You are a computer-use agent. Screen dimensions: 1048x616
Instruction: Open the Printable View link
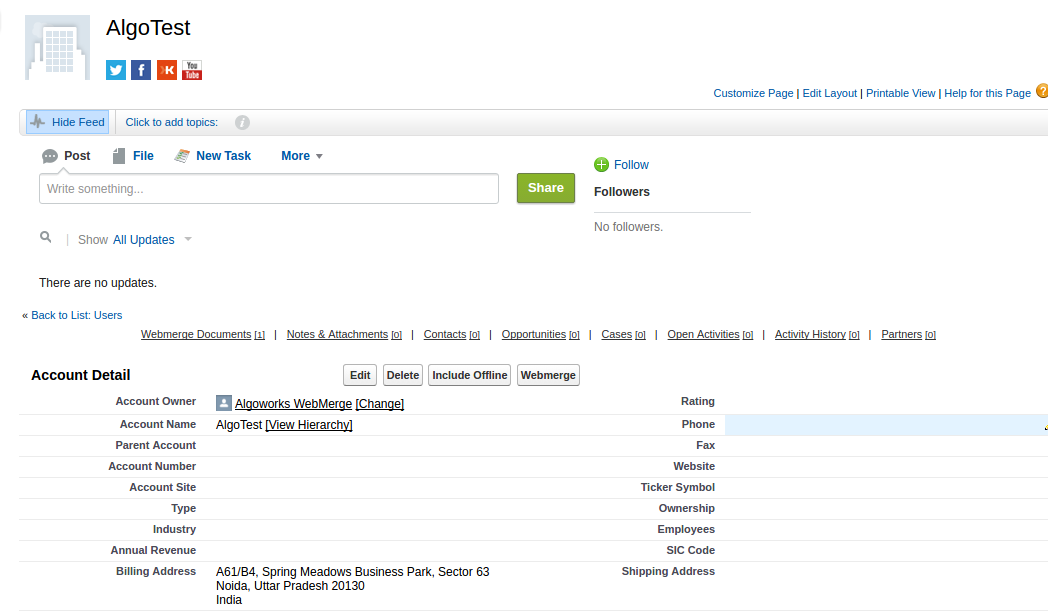pyautogui.click(x=900, y=93)
